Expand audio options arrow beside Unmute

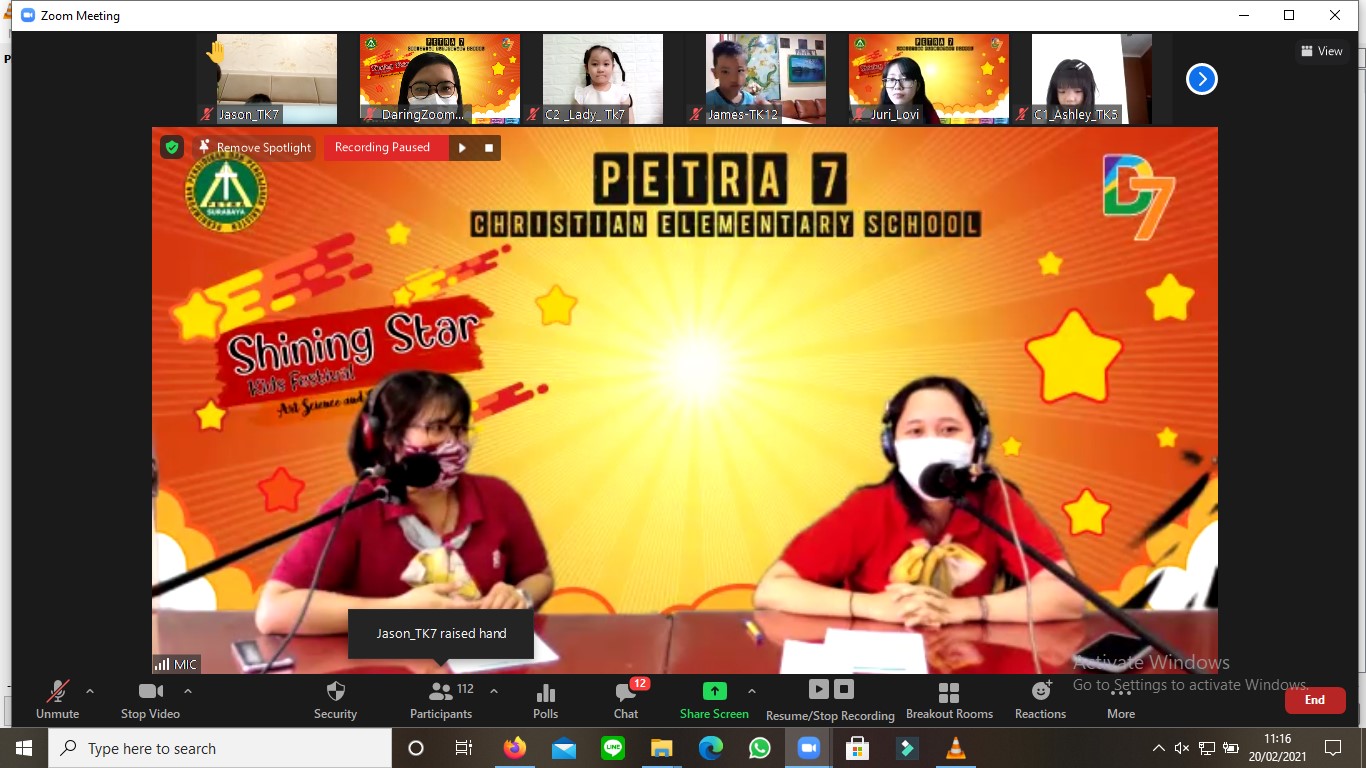pos(90,691)
